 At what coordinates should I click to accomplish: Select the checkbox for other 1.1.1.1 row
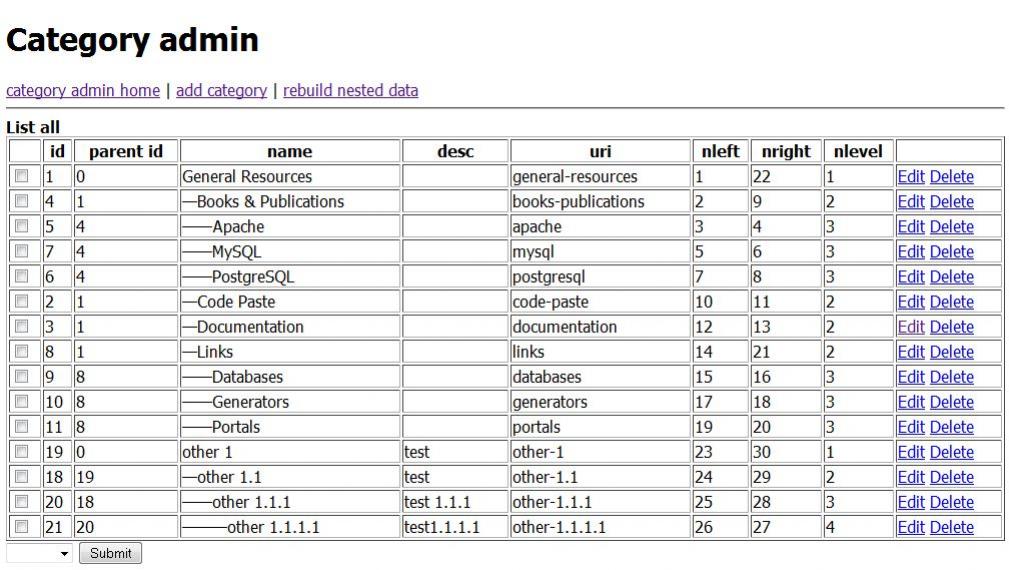tap(22, 527)
